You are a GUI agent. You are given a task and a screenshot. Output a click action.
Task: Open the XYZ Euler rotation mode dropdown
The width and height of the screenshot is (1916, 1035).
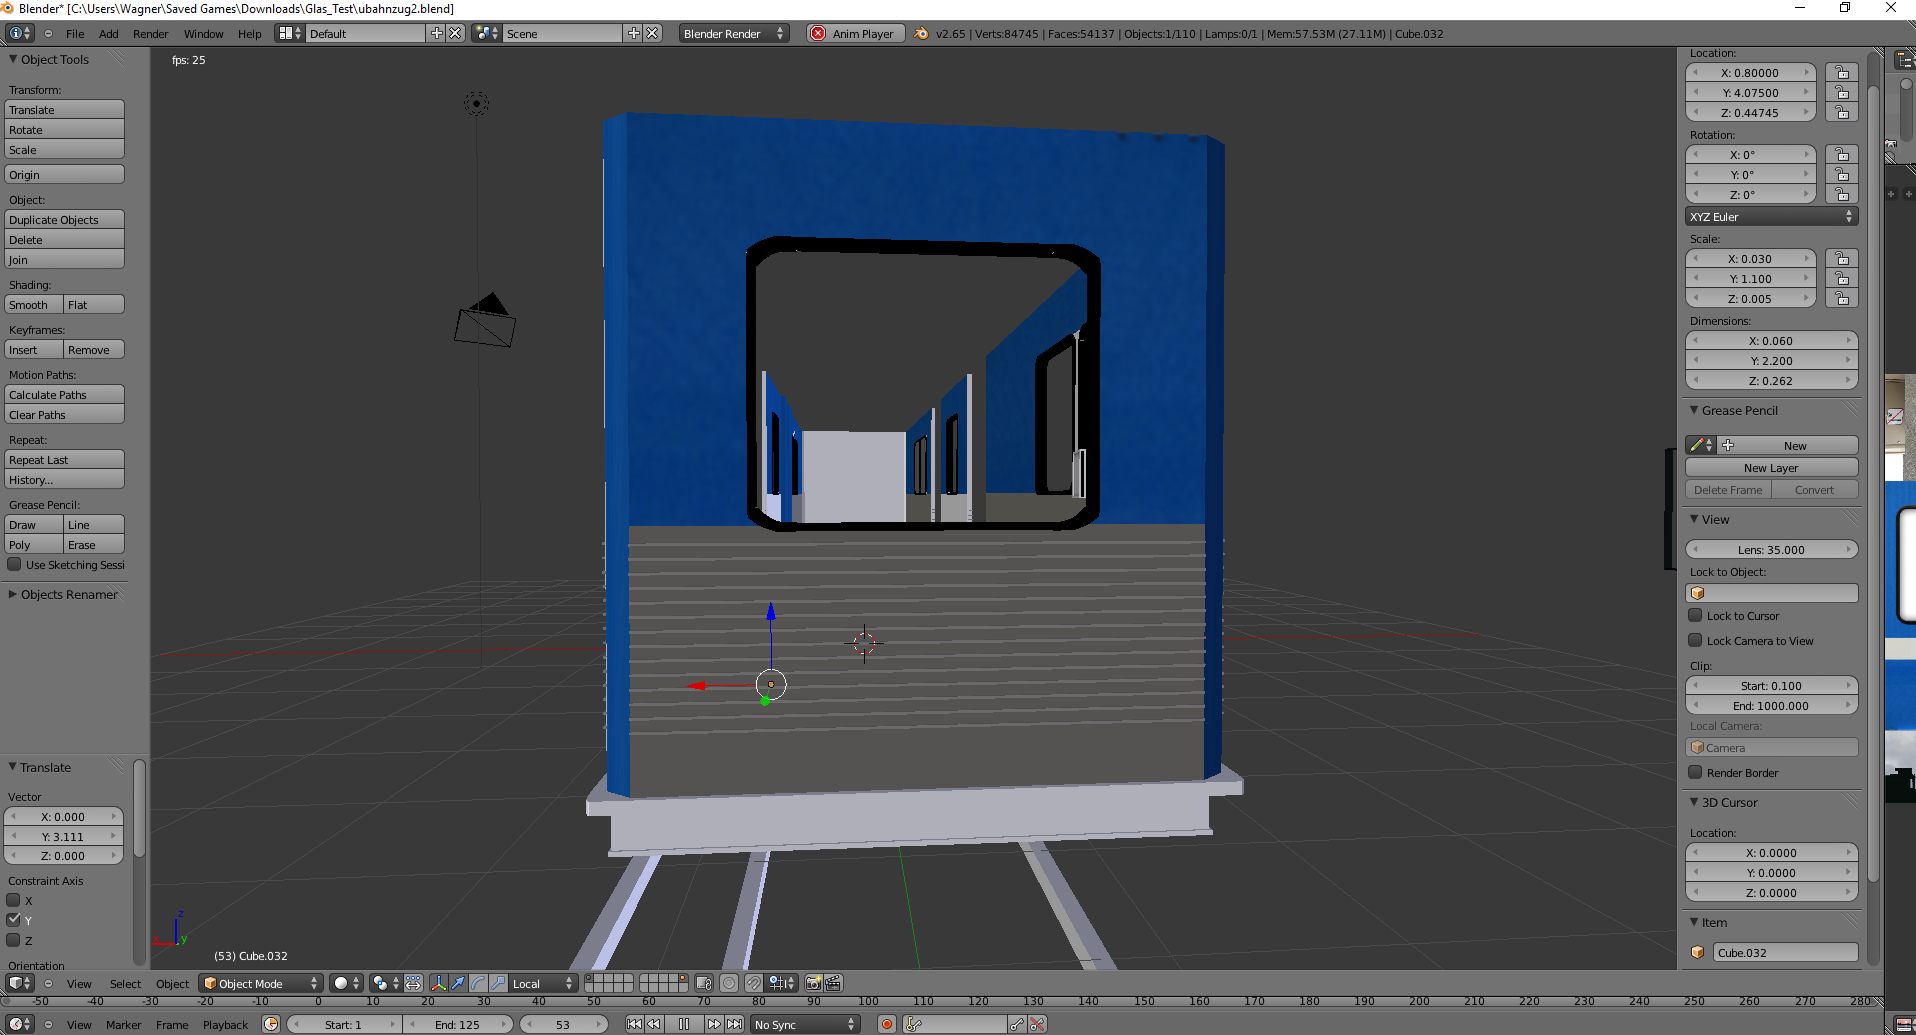[x=1771, y=217]
